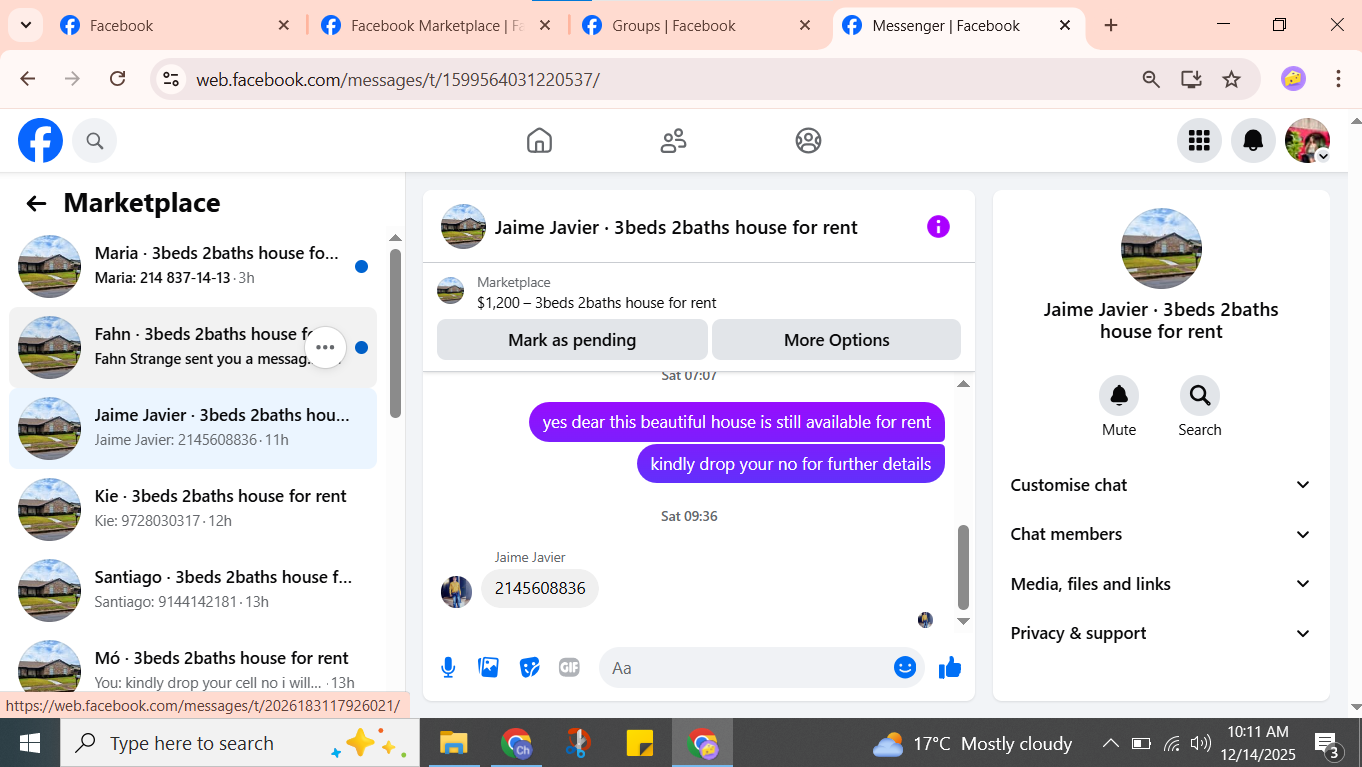Click the Windows taskbar search box
The height and width of the screenshot is (767, 1362).
240,743
